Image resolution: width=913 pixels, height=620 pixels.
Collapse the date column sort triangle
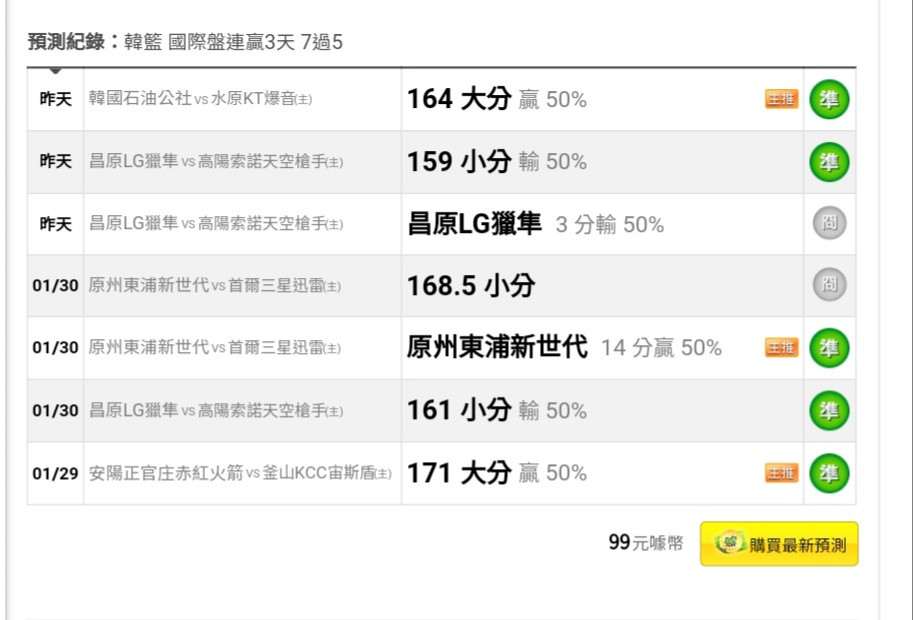[55, 71]
